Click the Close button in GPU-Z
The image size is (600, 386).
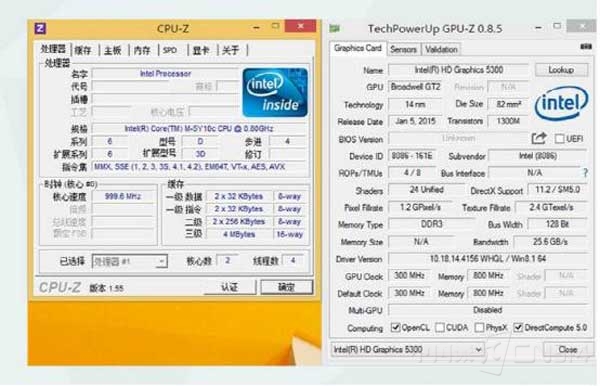click(568, 349)
